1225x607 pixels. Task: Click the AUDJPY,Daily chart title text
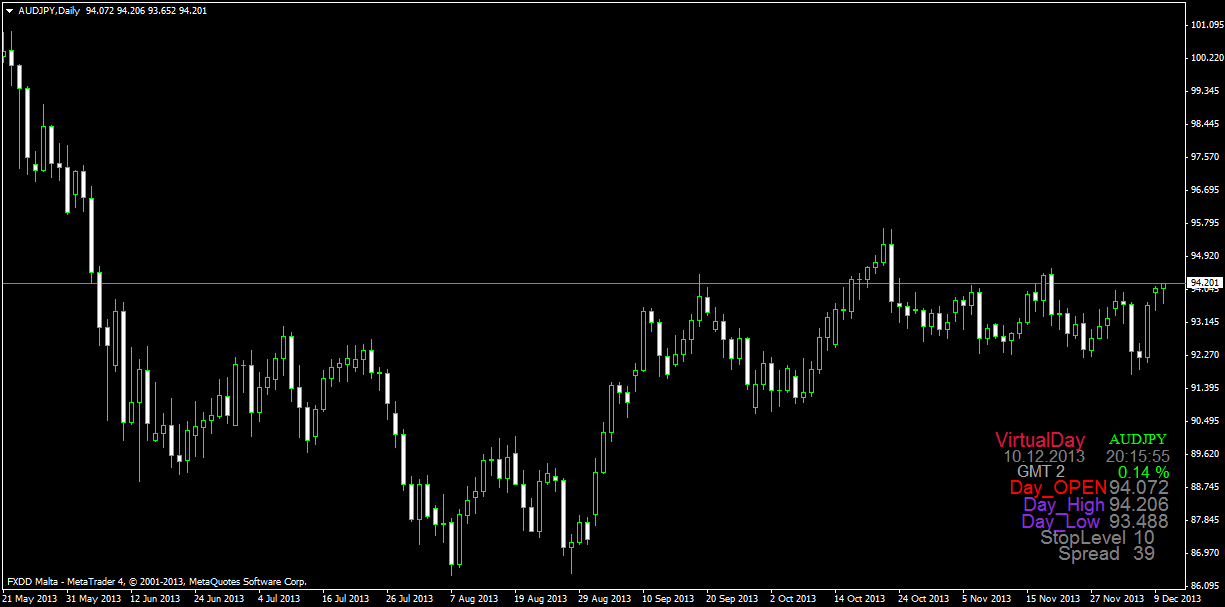[50, 10]
